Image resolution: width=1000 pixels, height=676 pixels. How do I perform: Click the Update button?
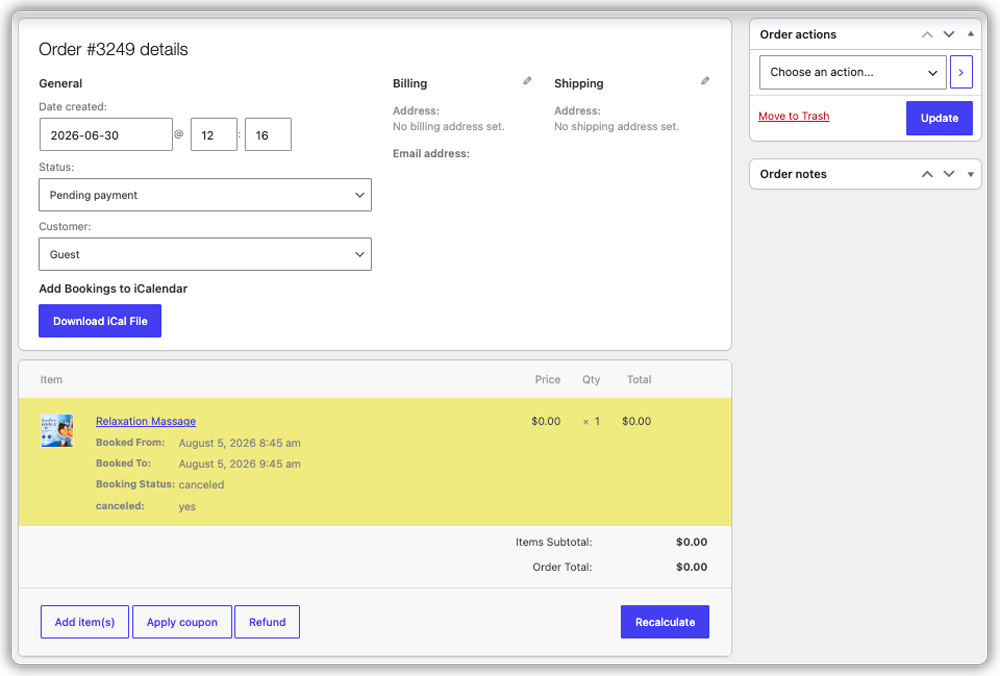pyautogui.click(x=939, y=118)
